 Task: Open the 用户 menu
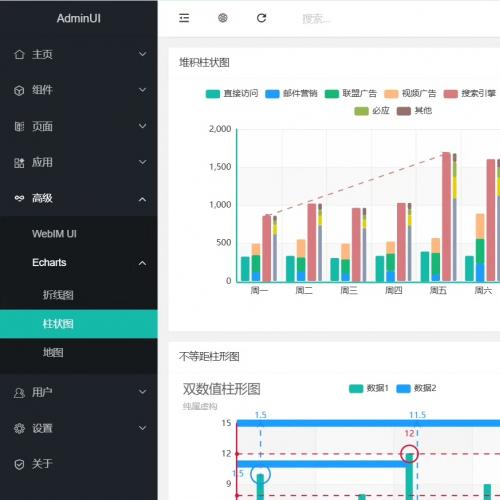(79, 392)
